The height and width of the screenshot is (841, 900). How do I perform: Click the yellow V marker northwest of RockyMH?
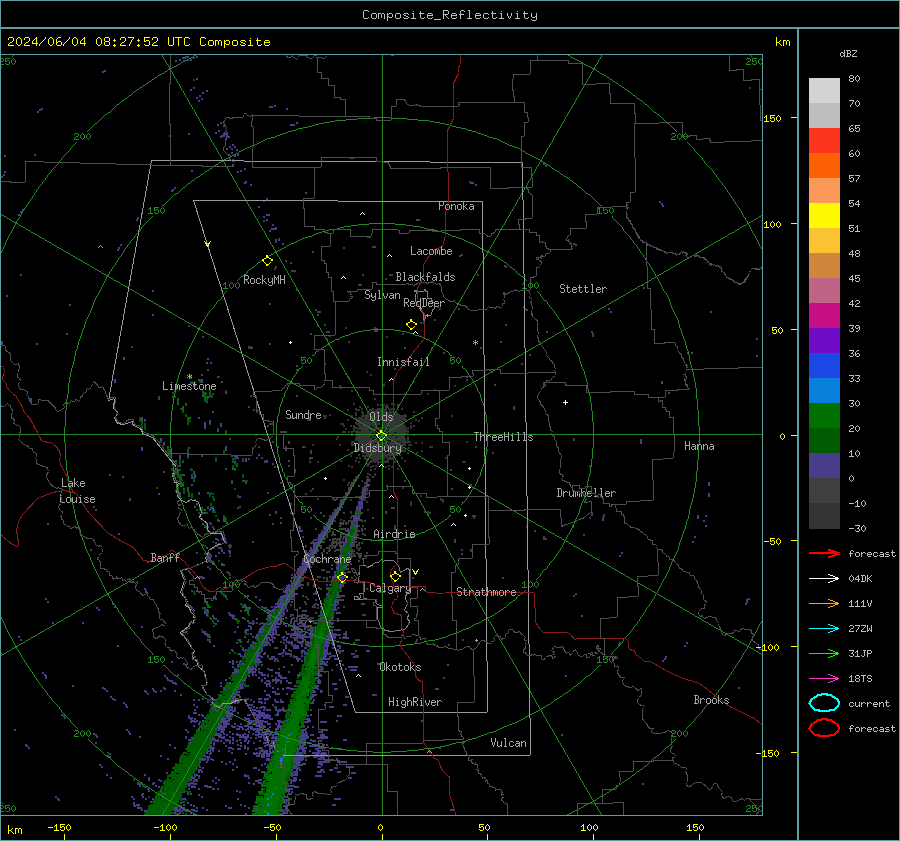point(208,244)
